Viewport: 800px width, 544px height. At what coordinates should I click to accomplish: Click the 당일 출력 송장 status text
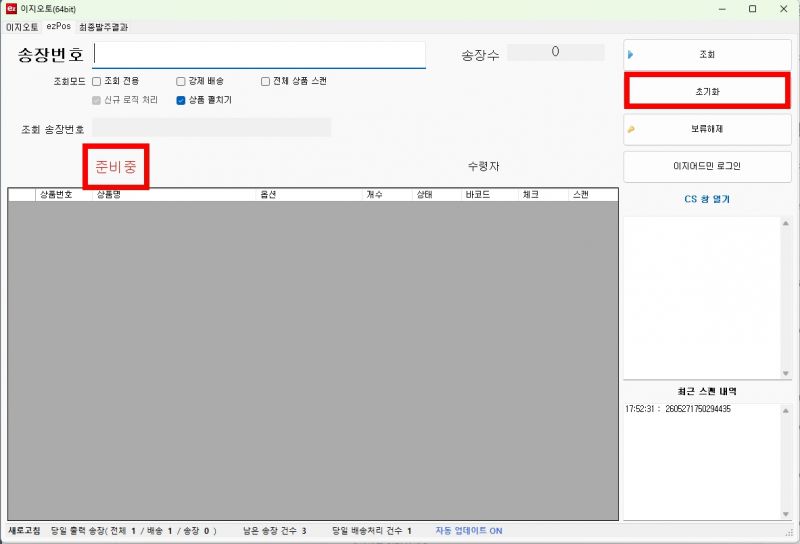(x=133, y=531)
